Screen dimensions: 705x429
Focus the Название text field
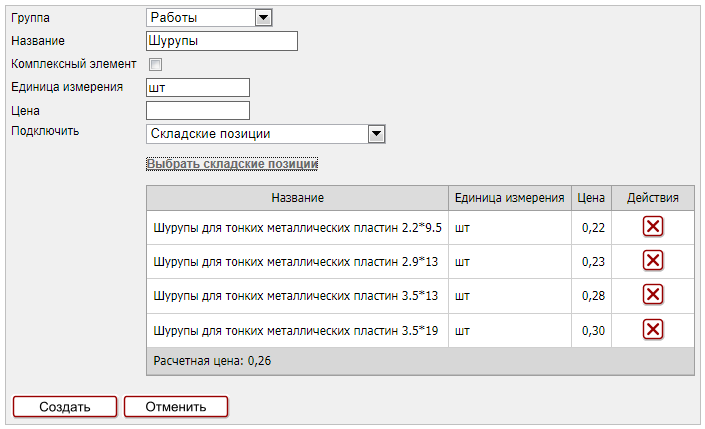(222, 41)
